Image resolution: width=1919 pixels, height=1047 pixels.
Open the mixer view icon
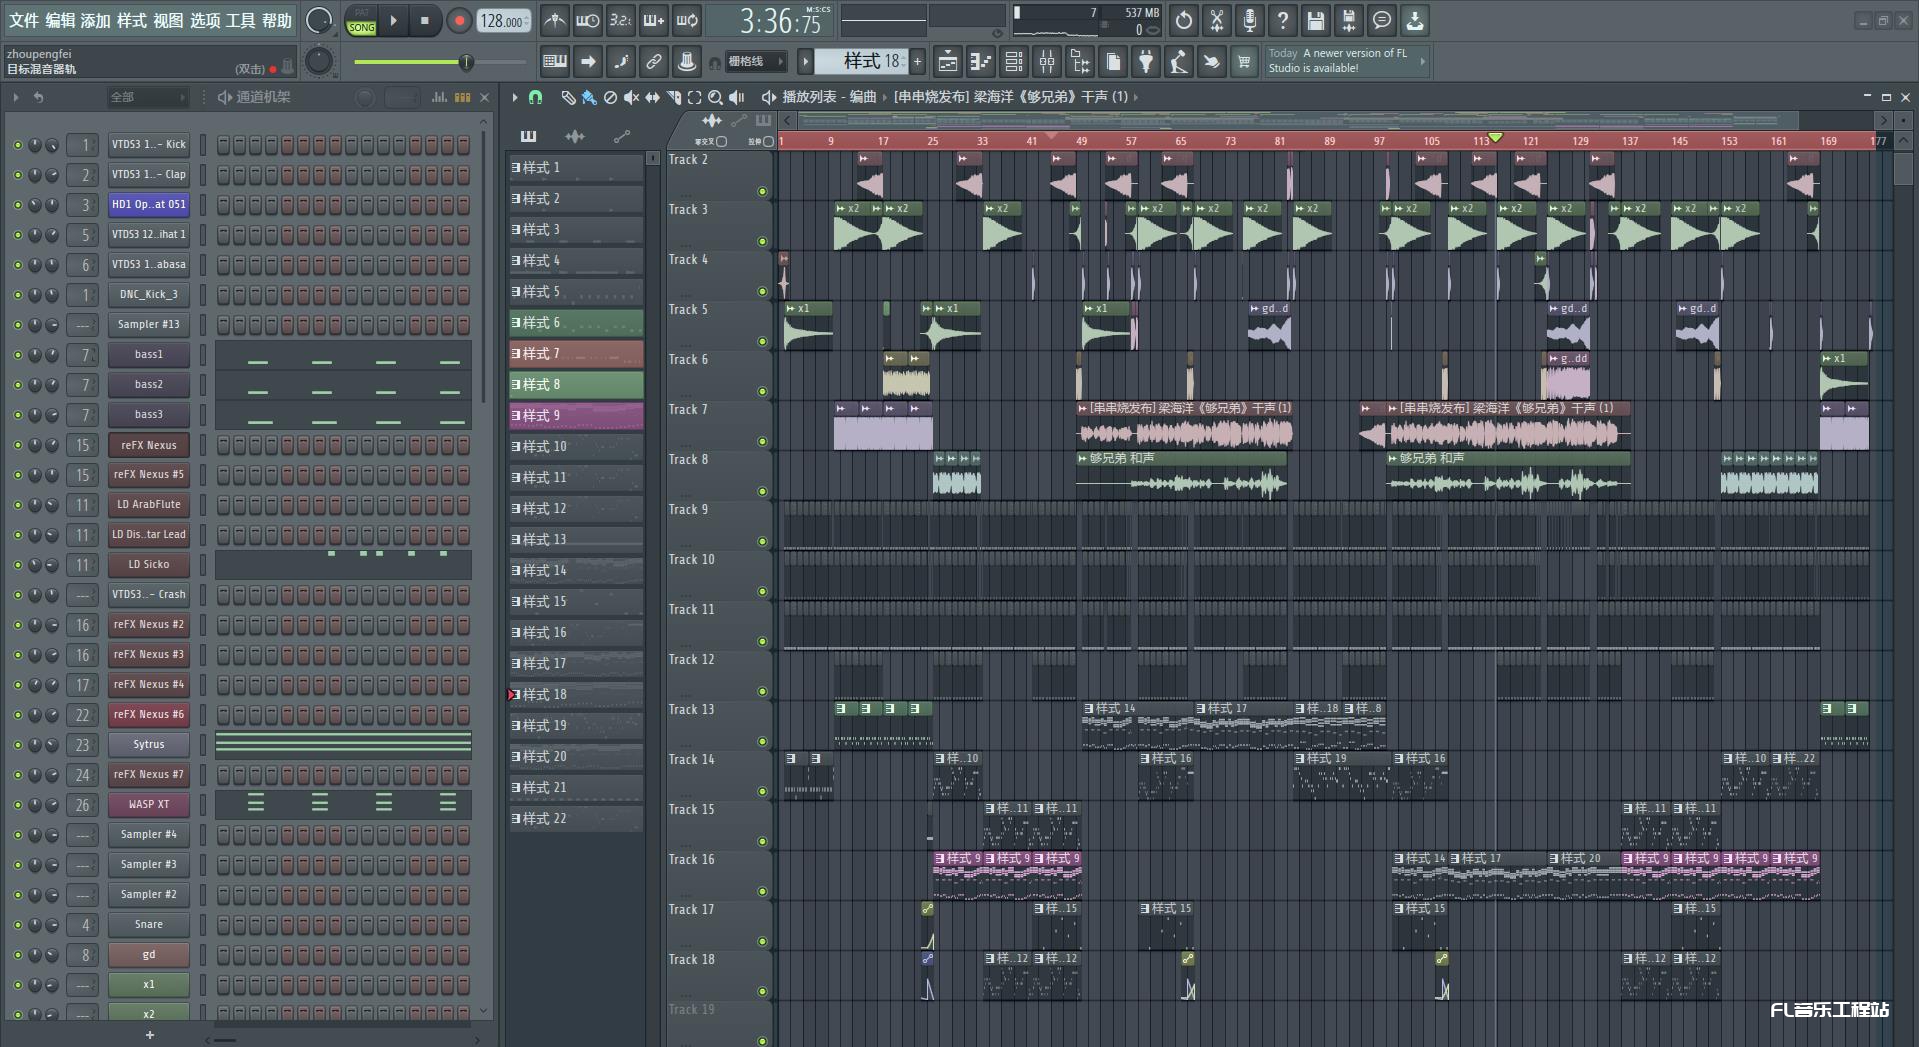pyautogui.click(x=1047, y=62)
